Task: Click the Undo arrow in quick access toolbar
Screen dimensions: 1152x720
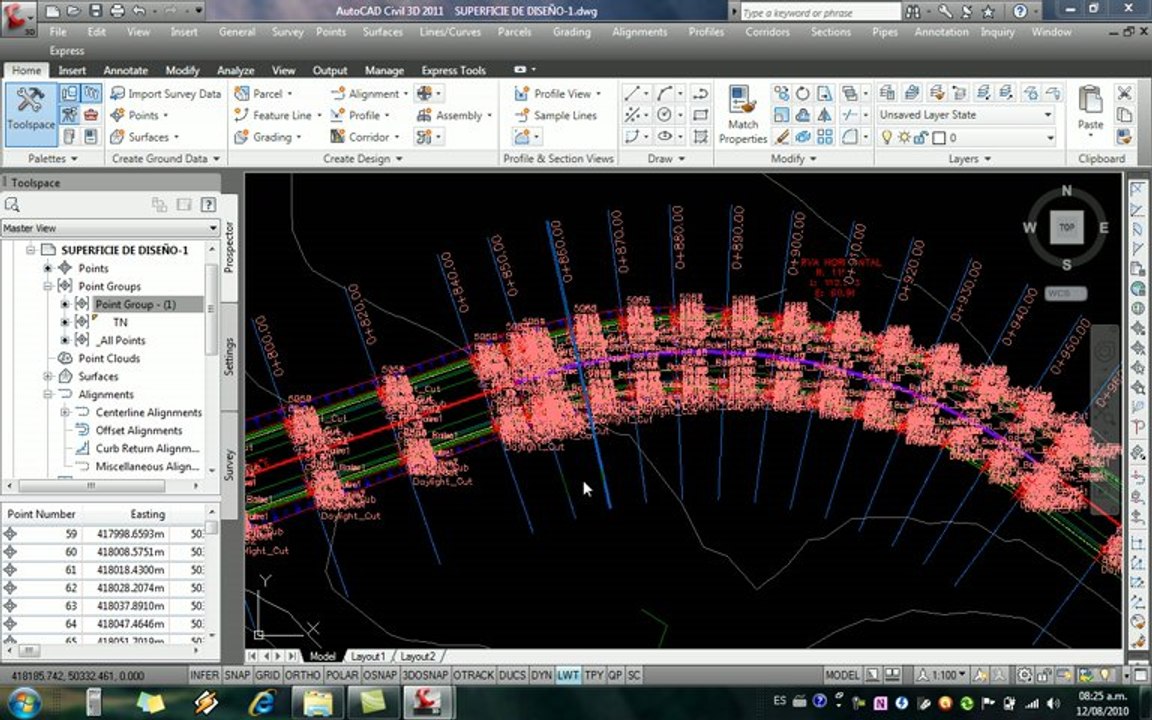Action: 140,11
